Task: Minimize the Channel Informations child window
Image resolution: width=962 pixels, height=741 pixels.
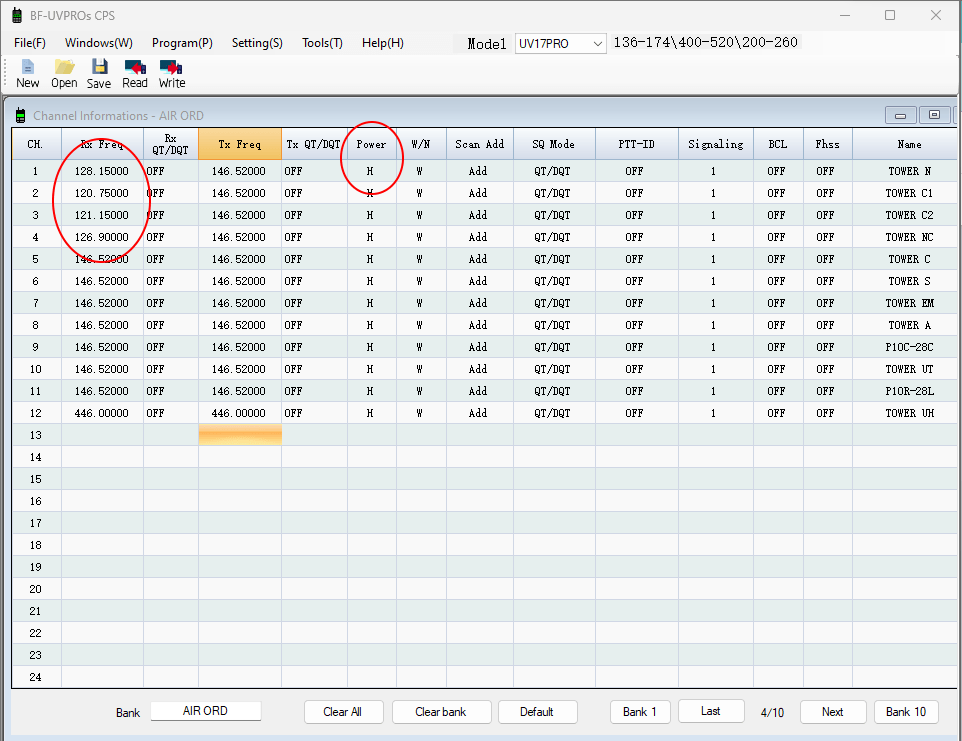Action: point(901,115)
